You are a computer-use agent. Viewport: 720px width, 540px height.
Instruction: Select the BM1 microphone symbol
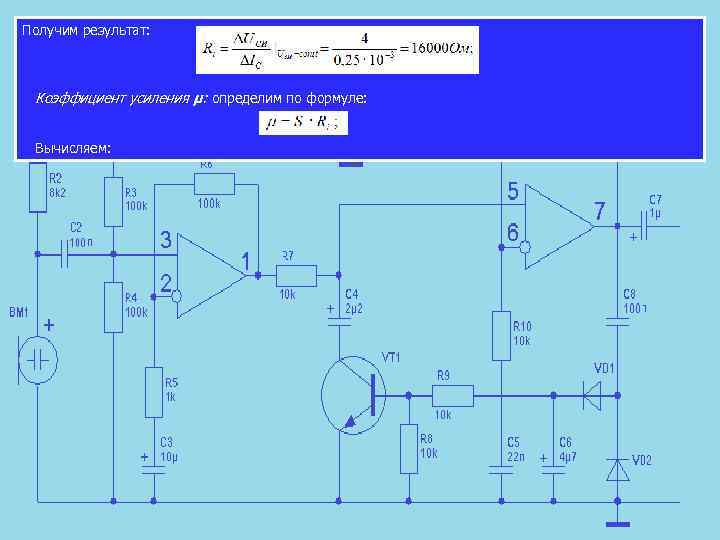point(38,360)
